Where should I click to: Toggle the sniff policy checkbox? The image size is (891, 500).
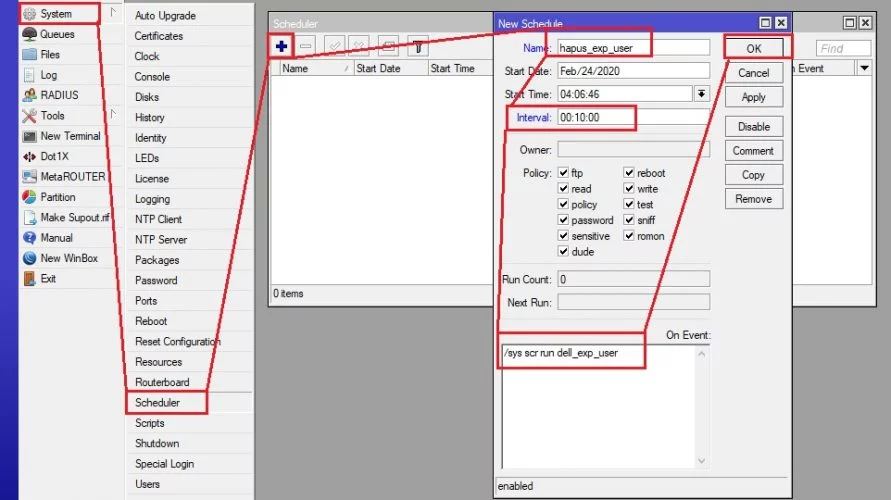629,220
